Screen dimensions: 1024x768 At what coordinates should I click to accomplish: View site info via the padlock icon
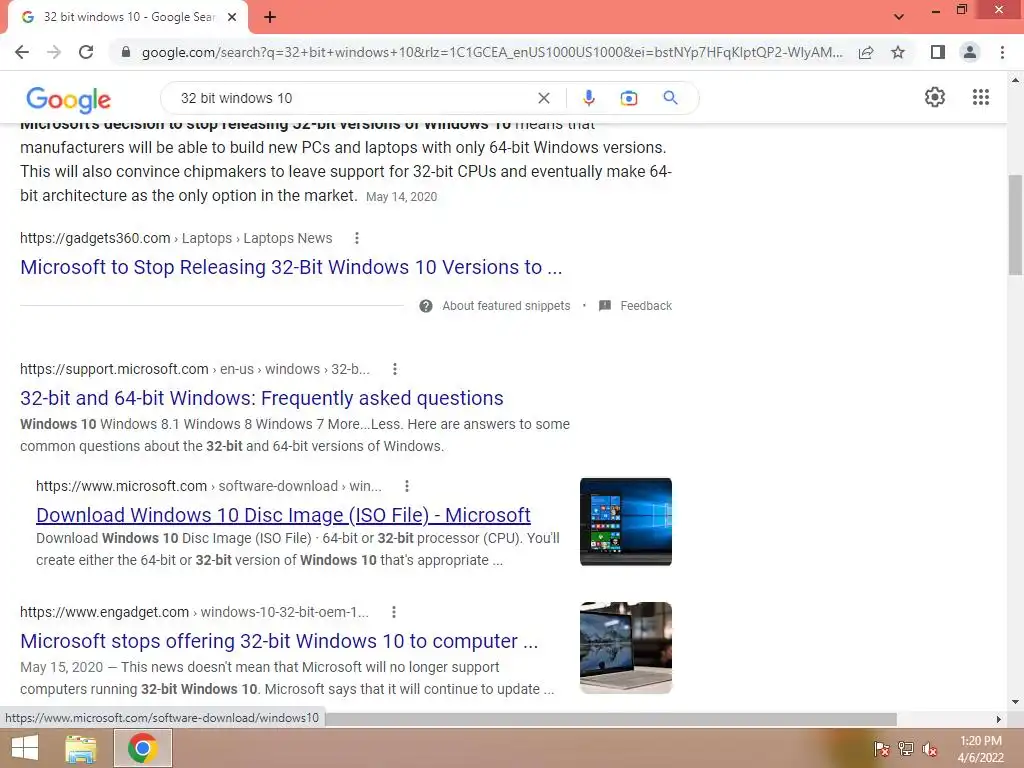126,52
